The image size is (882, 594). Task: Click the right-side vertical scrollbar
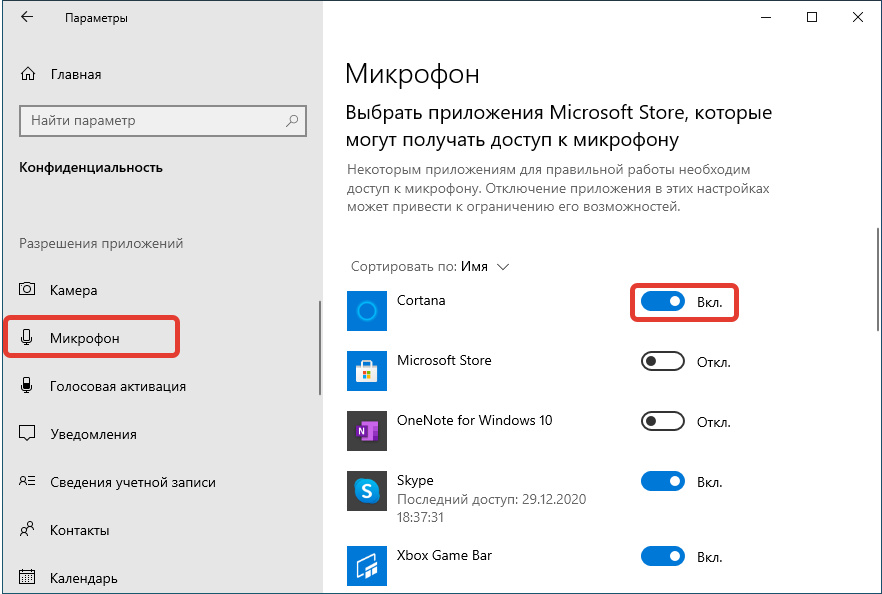[x=877, y=280]
